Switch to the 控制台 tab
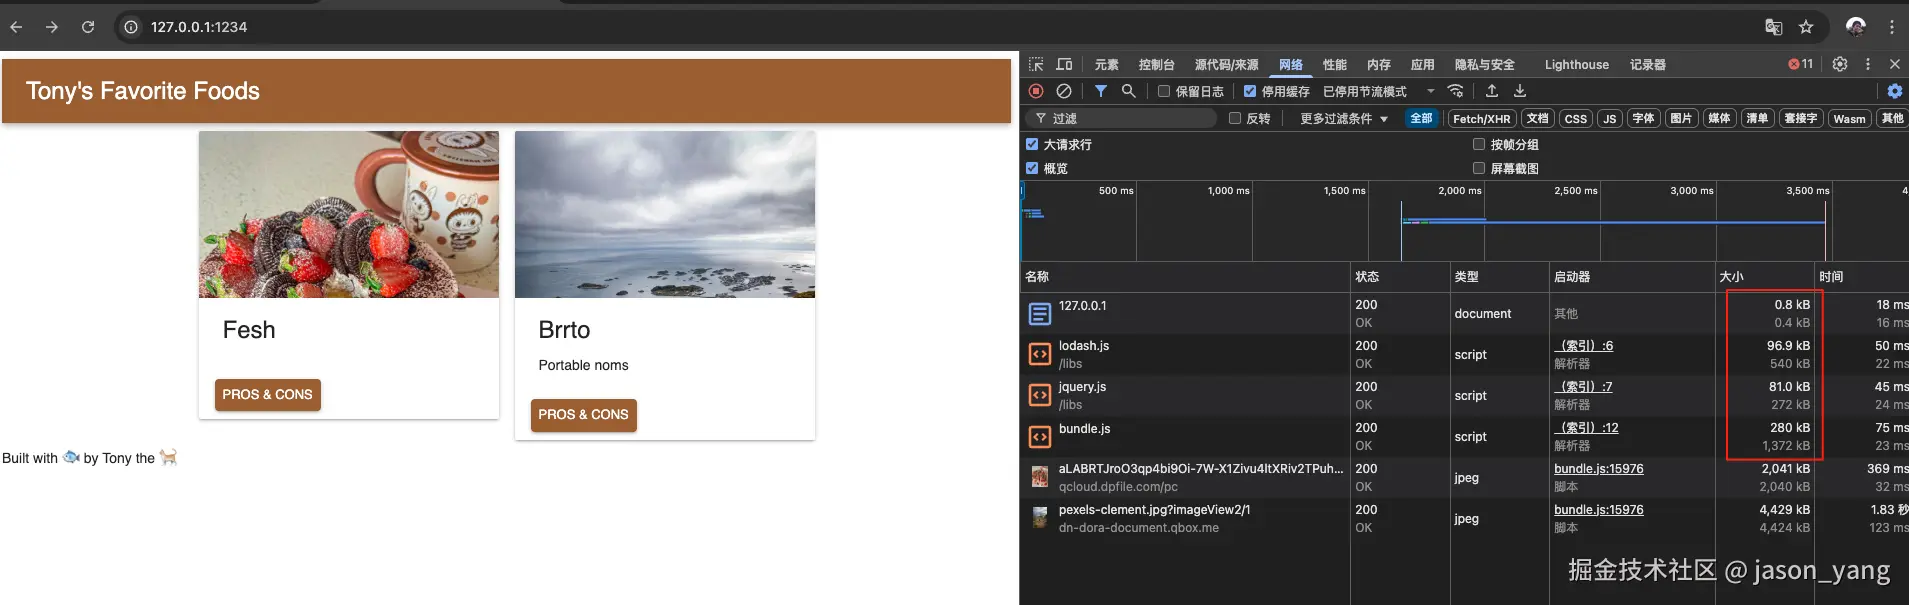The image size is (1909, 605). [1156, 64]
